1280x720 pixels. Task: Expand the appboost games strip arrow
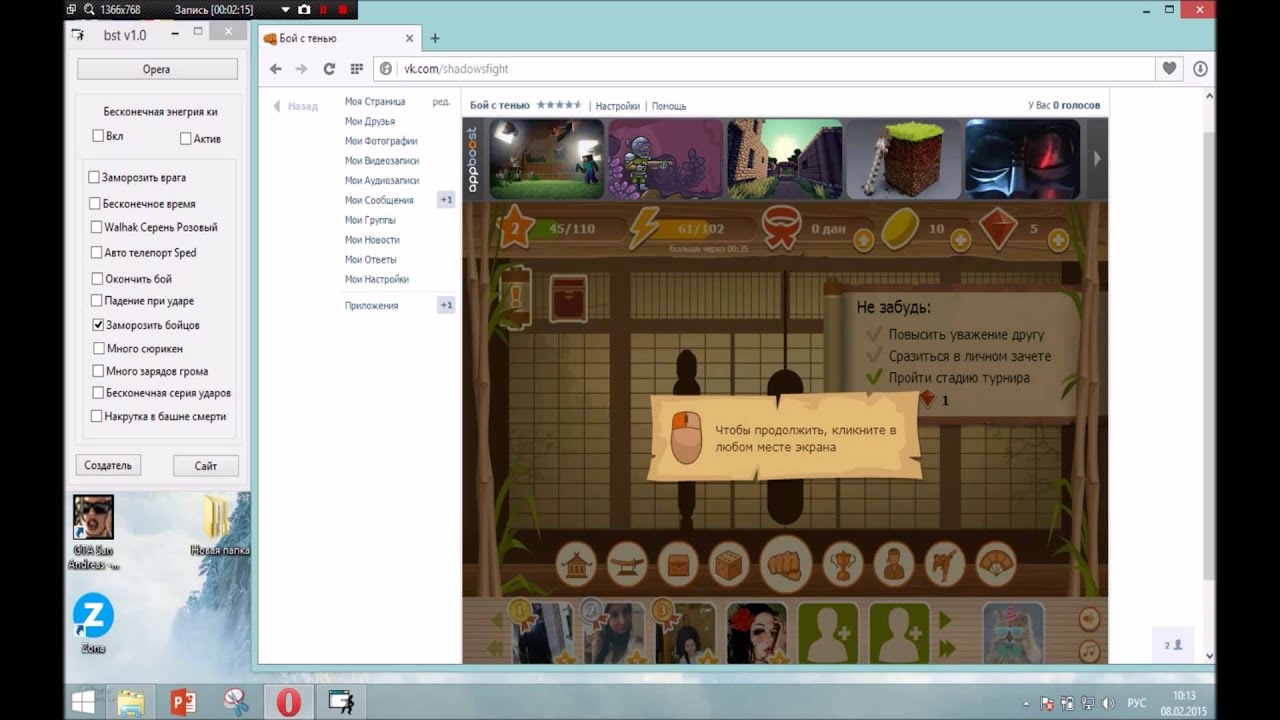[1097, 158]
